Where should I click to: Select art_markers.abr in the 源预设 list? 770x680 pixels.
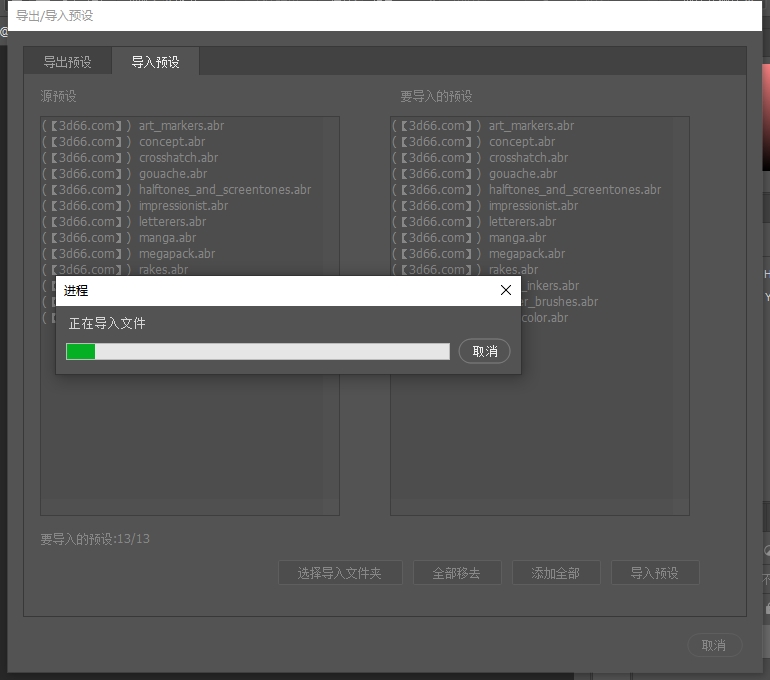point(181,126)
